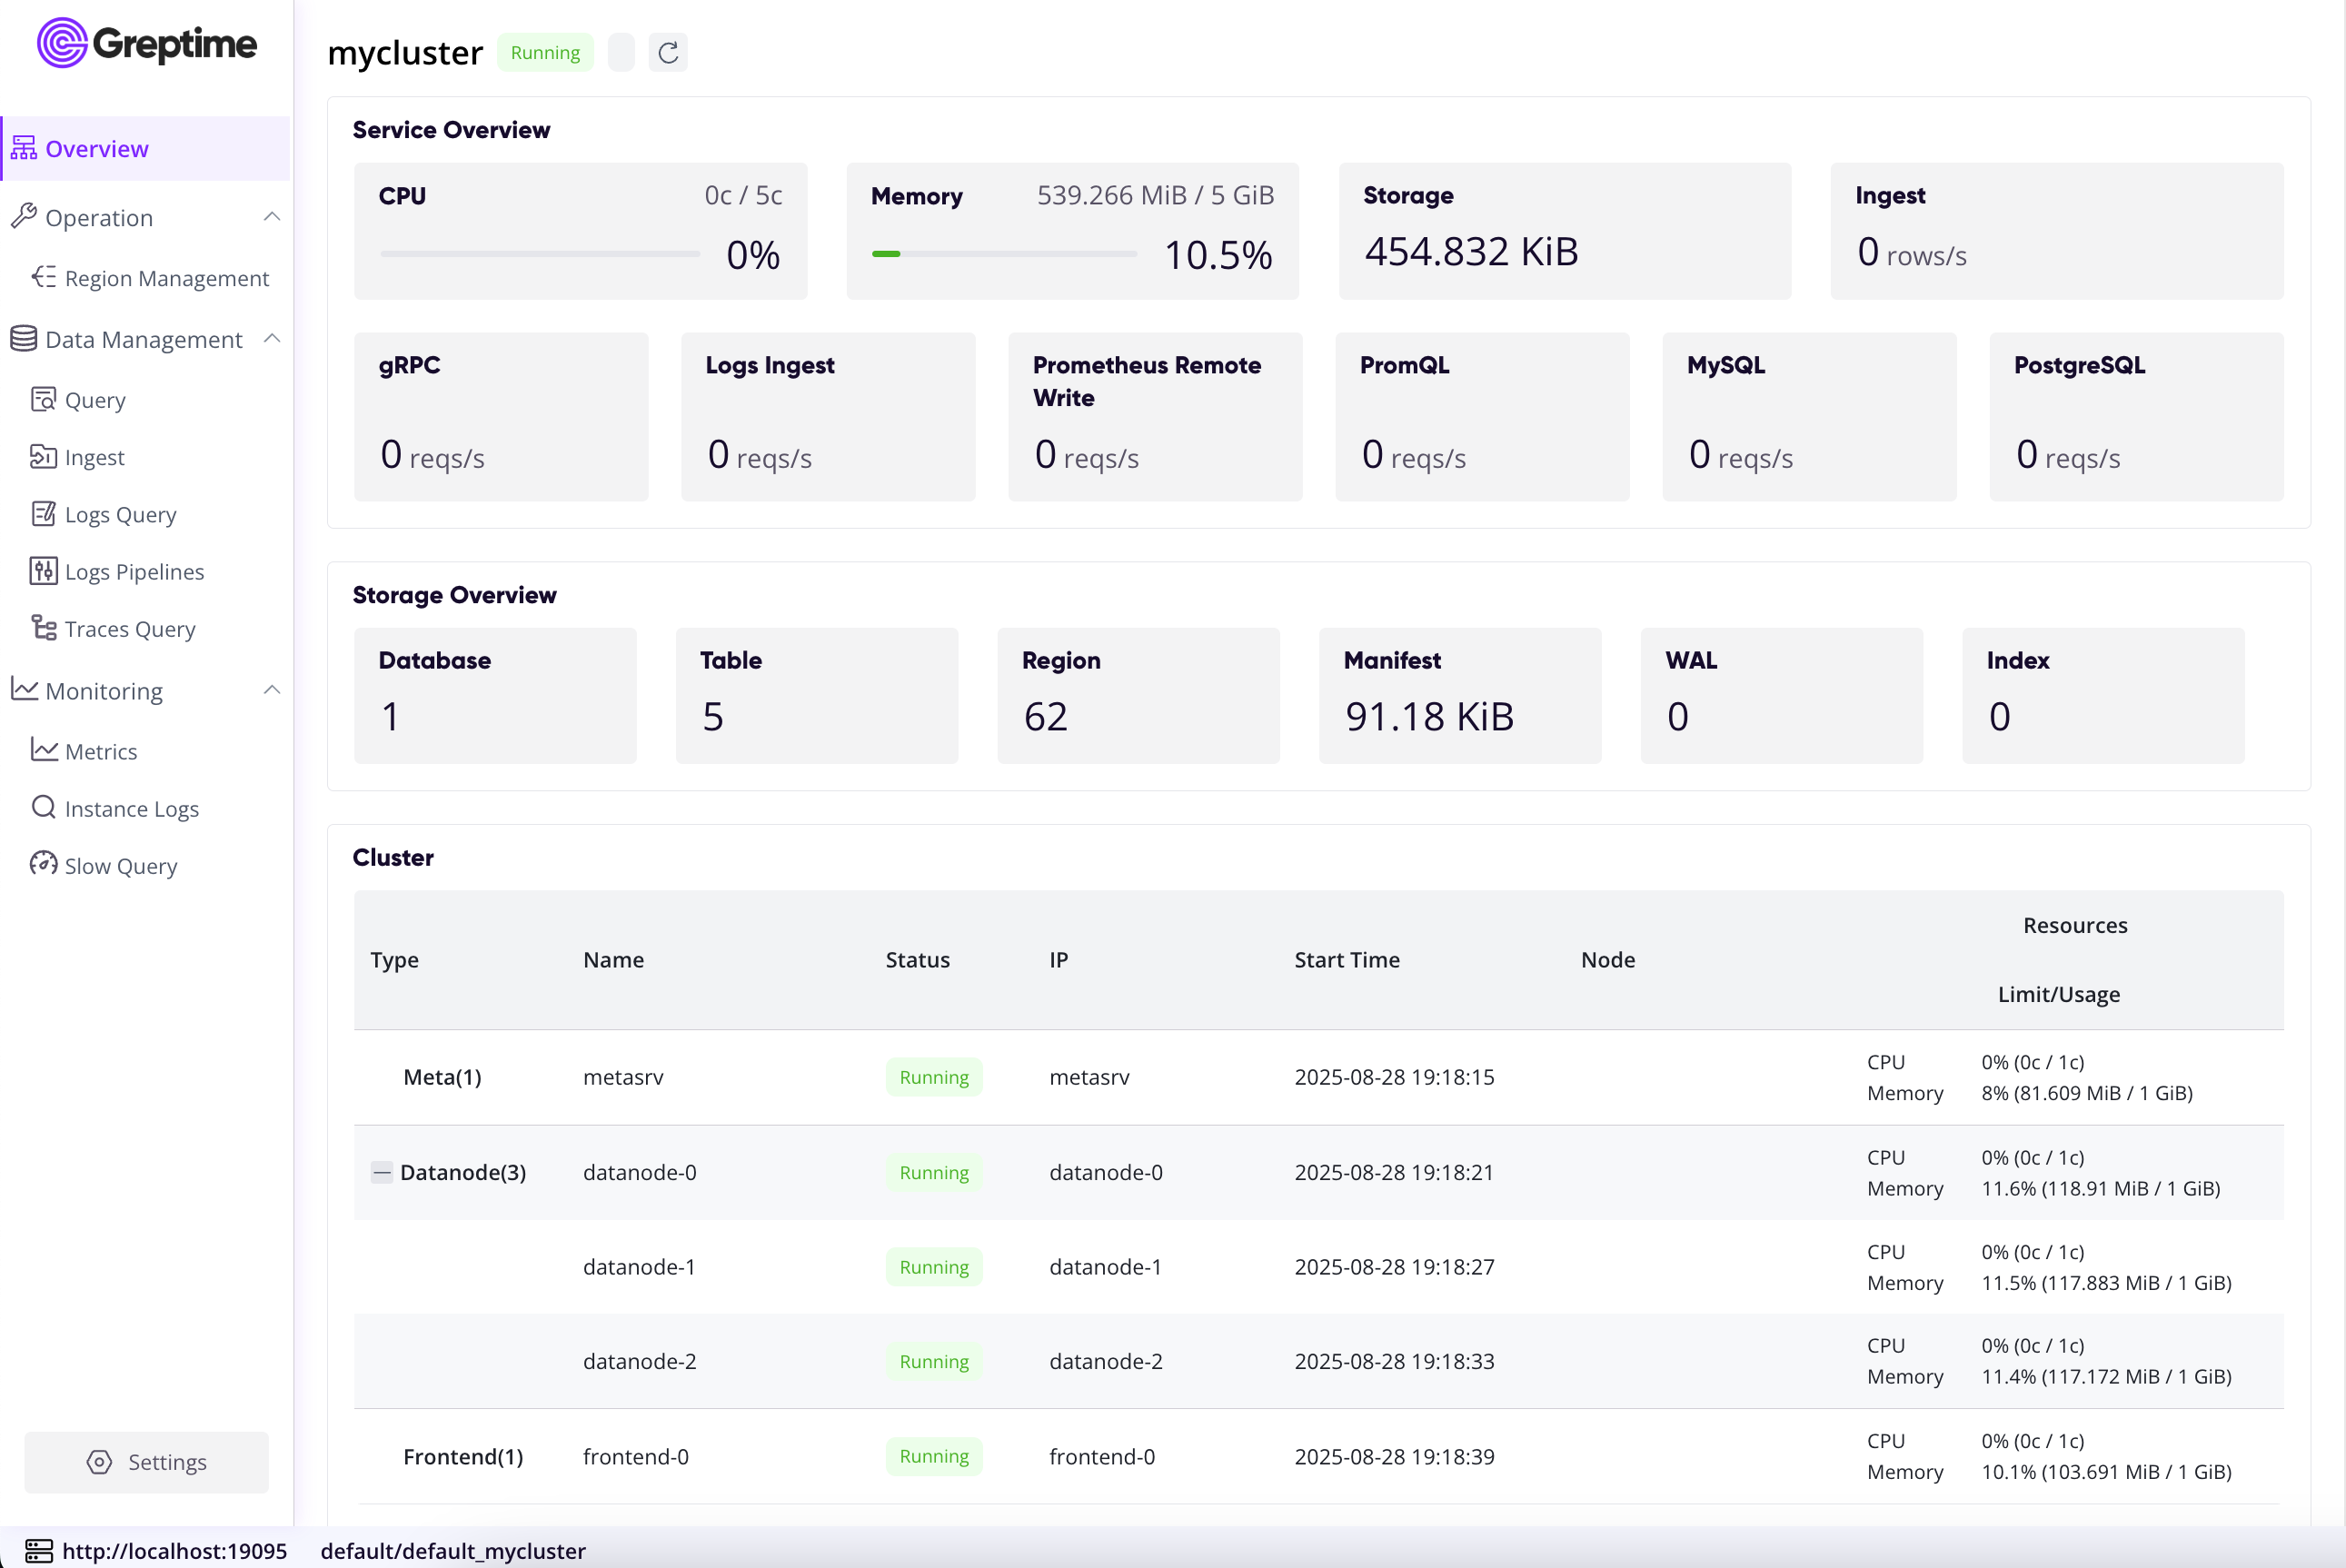Click the server icon beside localhost URL
The width and height of the screenshot is (2346, 1568).
pos(38,1550)
